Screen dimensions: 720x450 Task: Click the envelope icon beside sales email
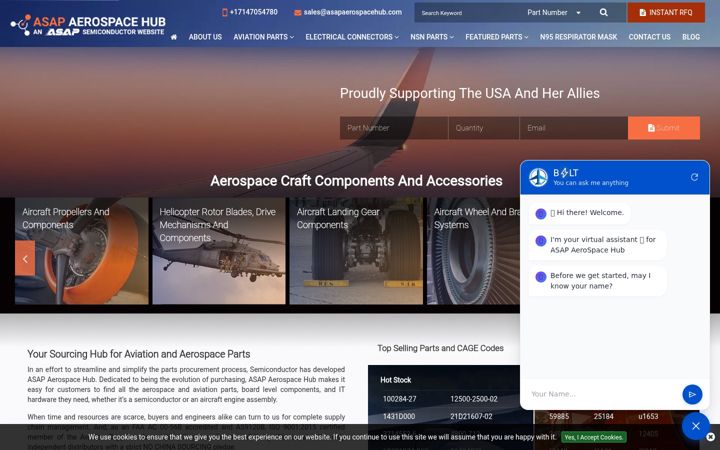(298, 12)
